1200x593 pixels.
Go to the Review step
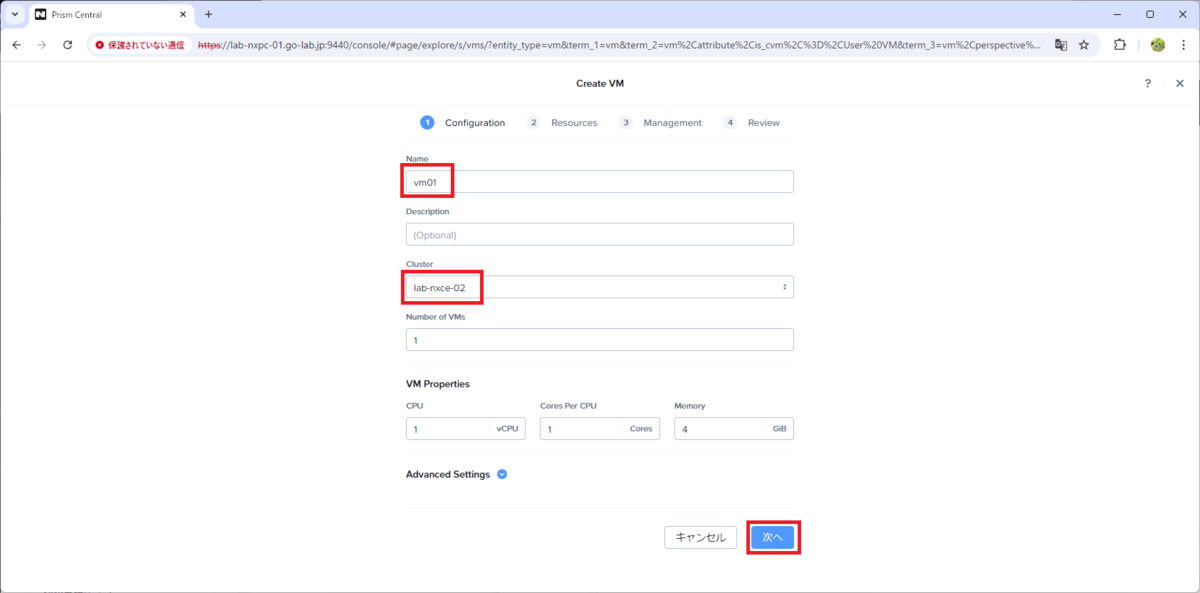point(752,123)
